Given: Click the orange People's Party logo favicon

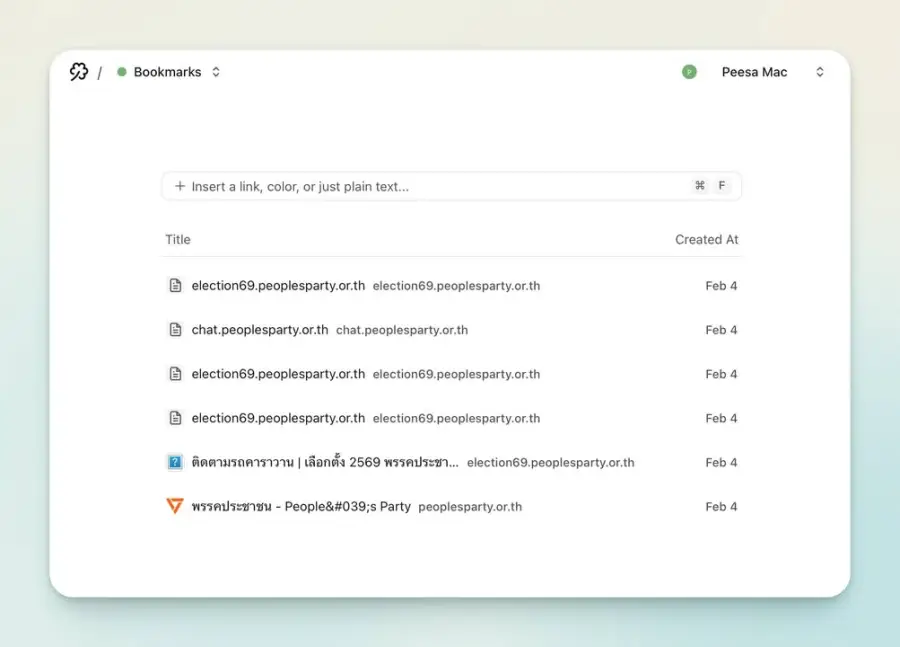Looking at the screenshot, I should click(x=175, y=506).
